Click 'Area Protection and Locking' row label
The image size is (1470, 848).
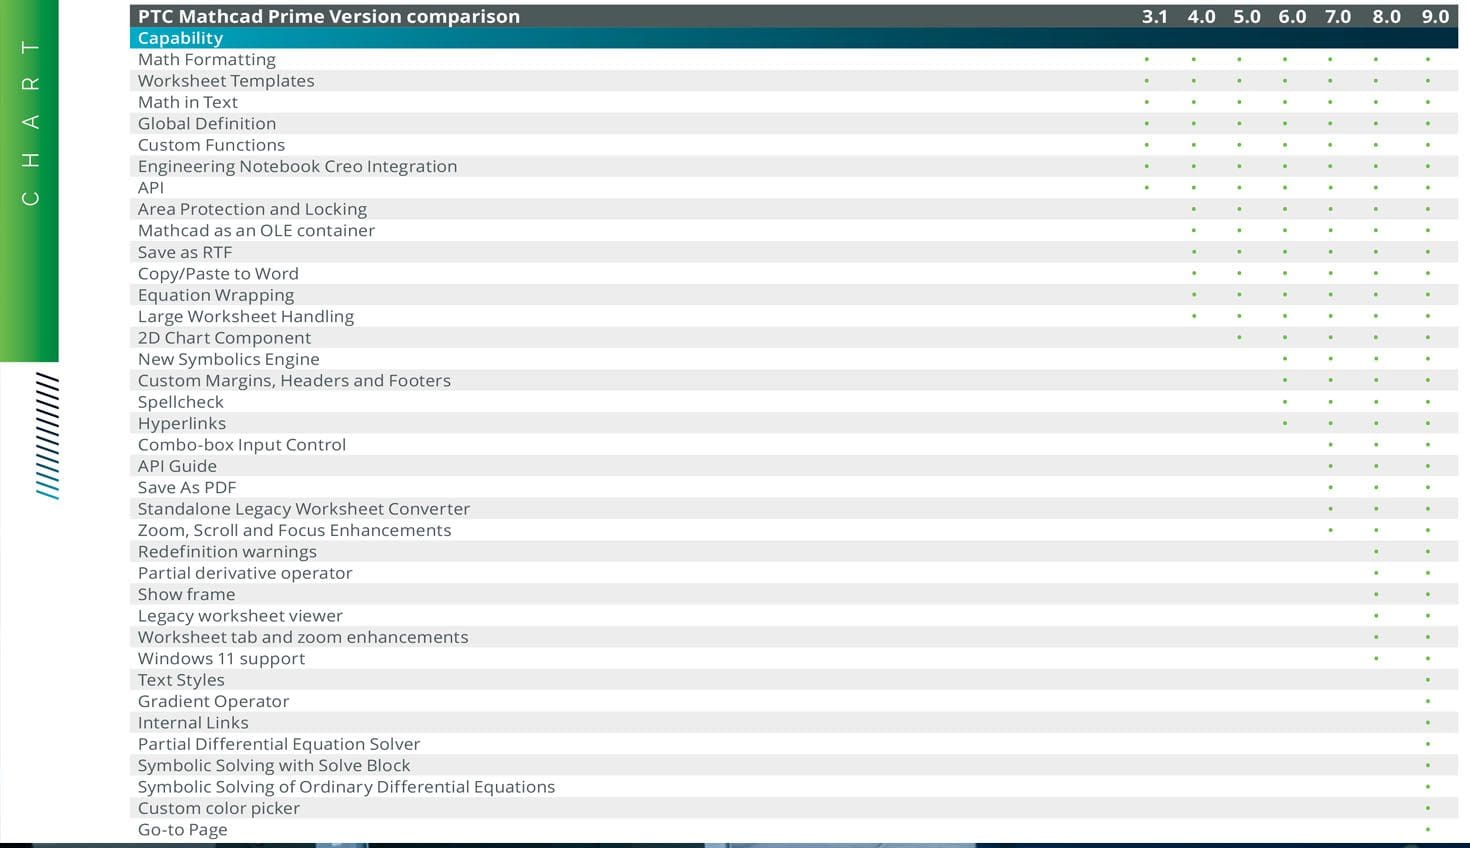pos(252,209)
